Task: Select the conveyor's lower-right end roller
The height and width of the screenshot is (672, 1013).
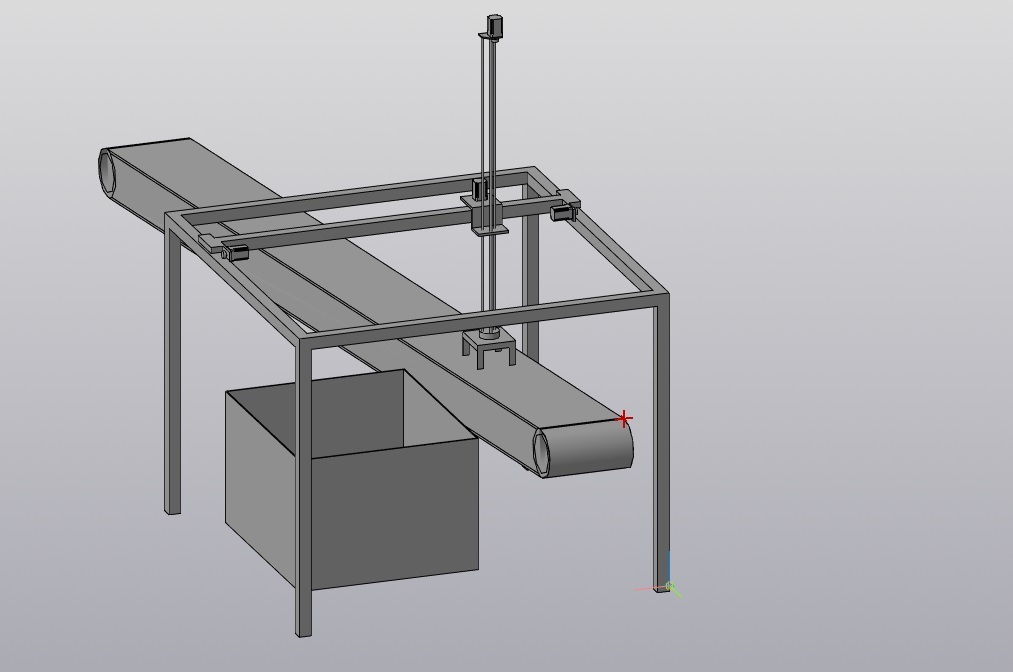Action: coord(542,453)
